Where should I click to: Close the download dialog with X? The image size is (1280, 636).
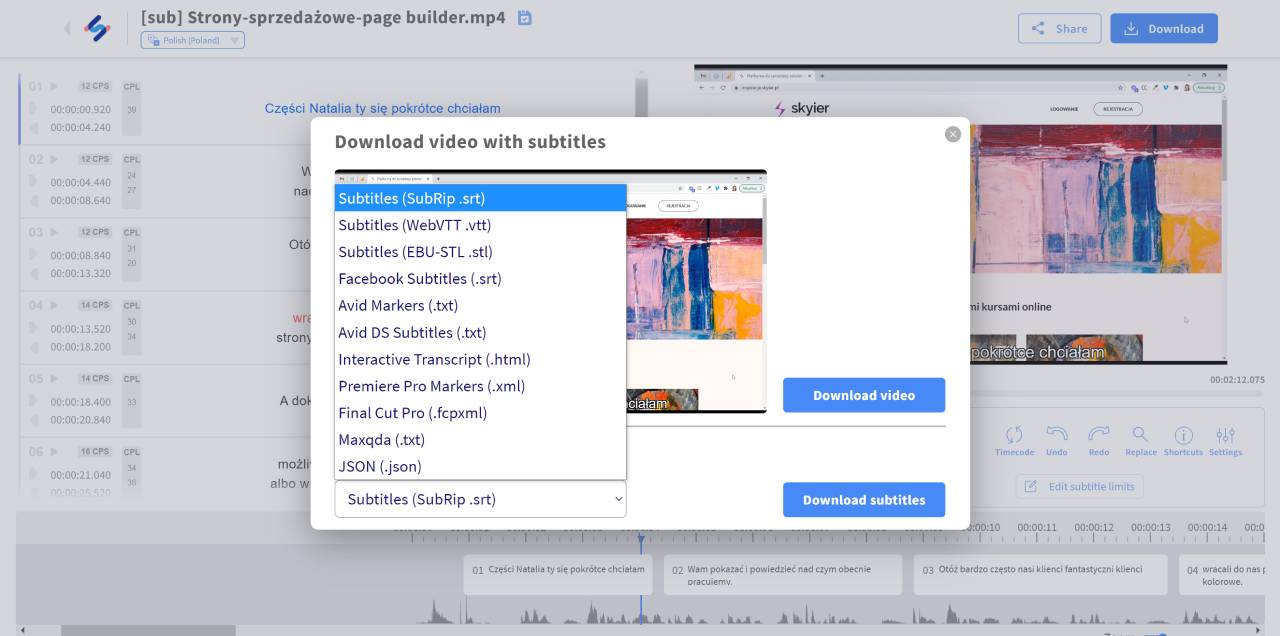[952, 134]
